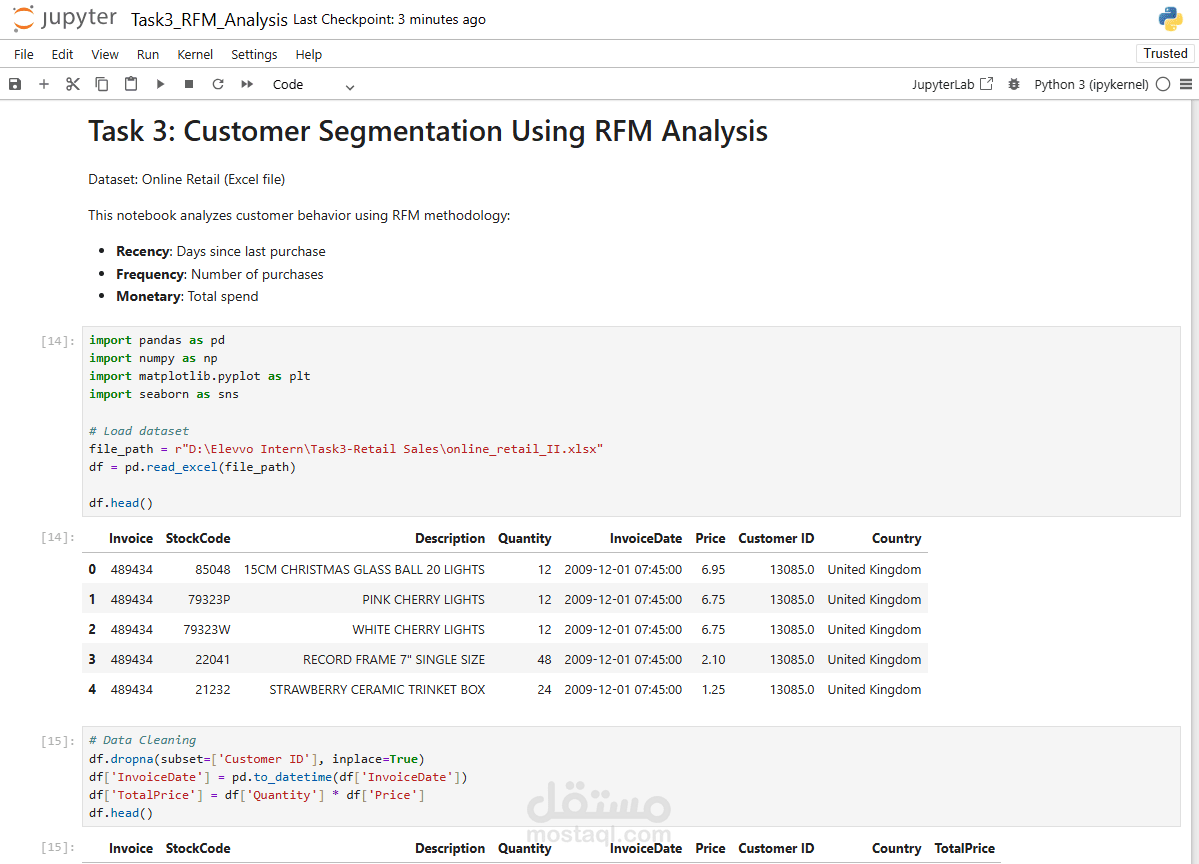
Task: Run the selected cell play icon
Action: coord(160,85)
